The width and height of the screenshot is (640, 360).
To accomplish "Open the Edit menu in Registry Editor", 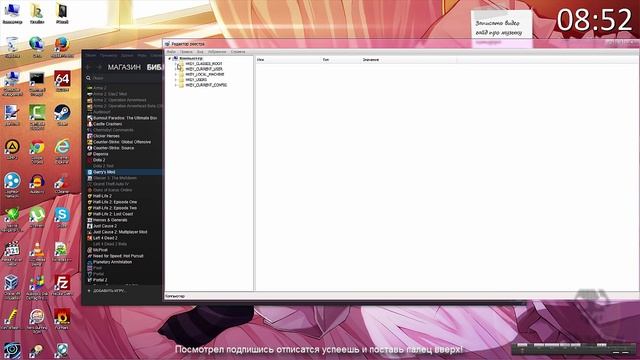I will [x=186, y=52].
